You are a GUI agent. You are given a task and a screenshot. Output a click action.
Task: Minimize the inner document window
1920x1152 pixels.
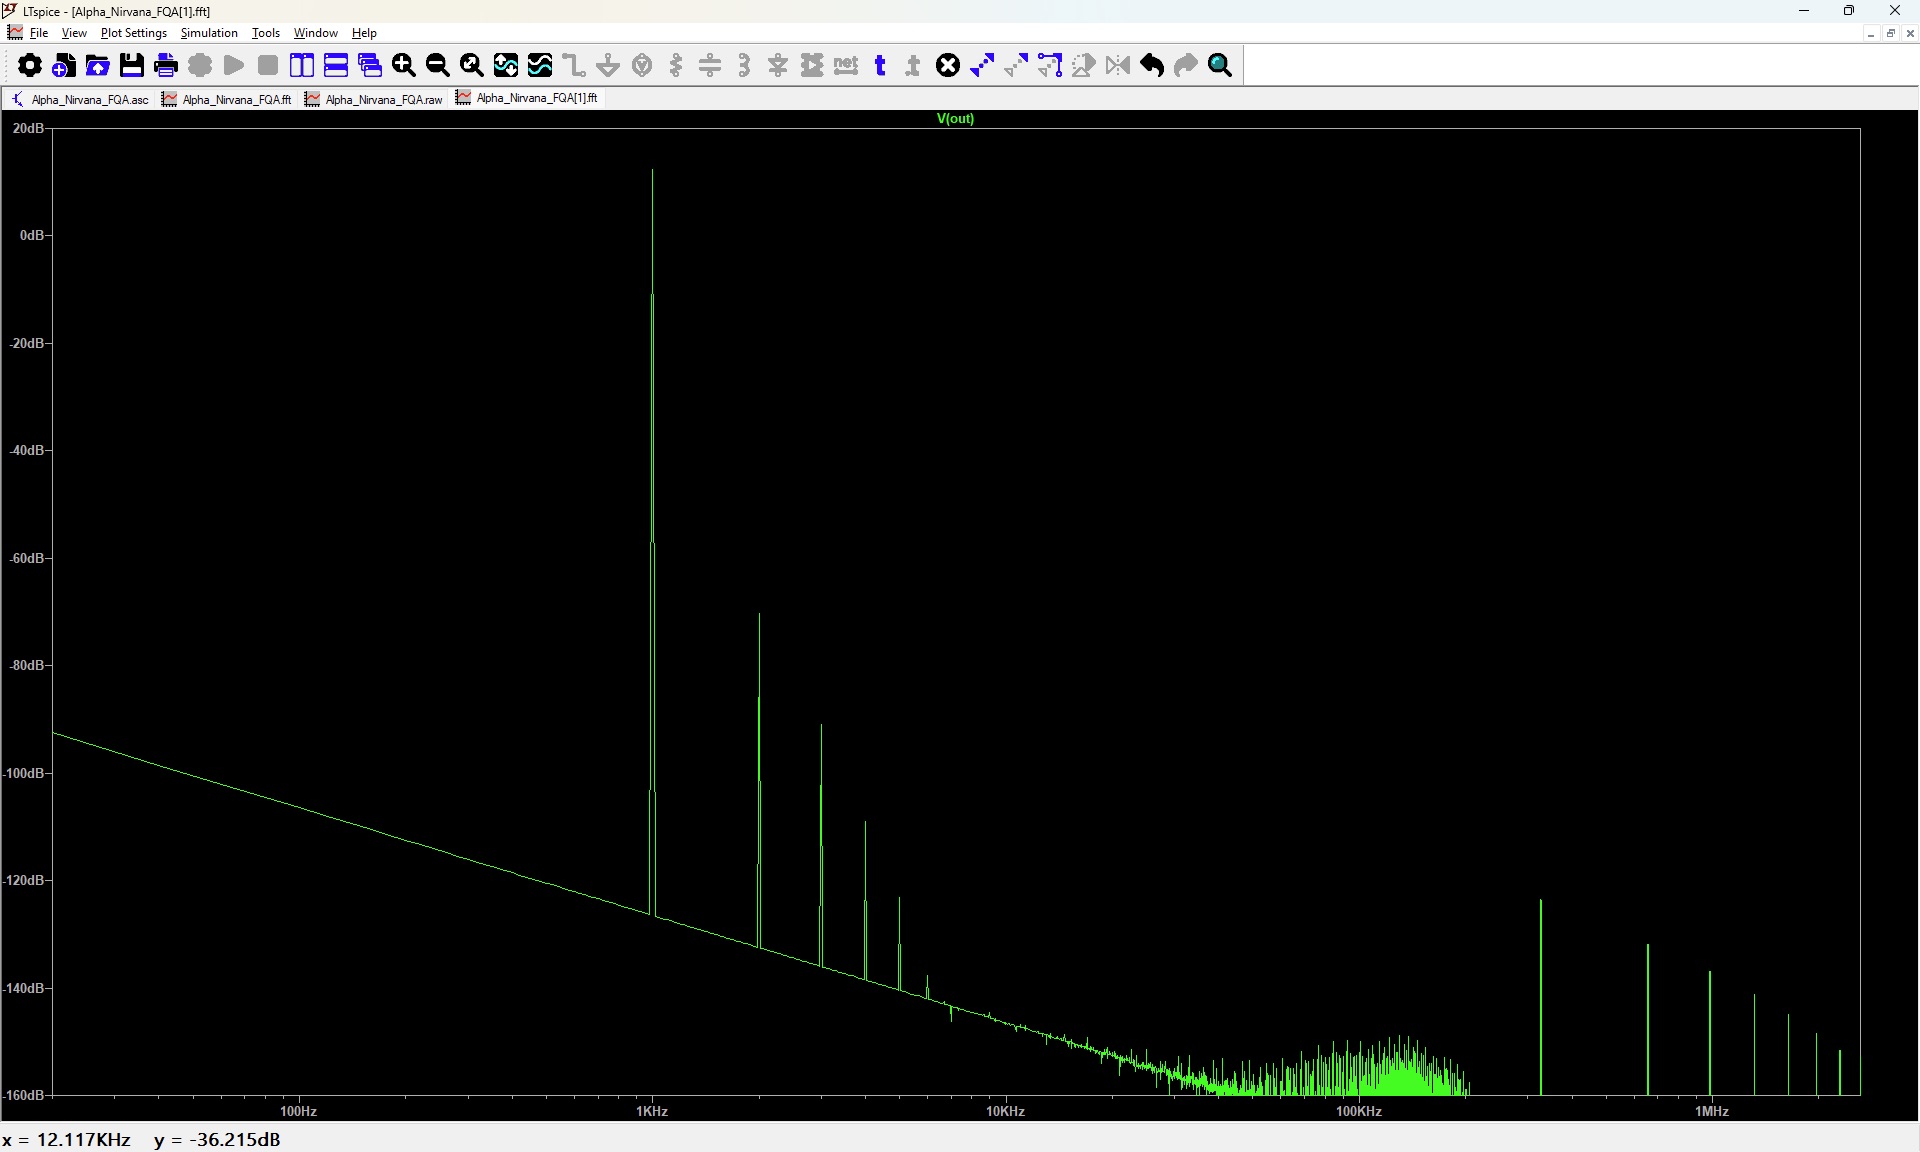tap(1870, 33)
